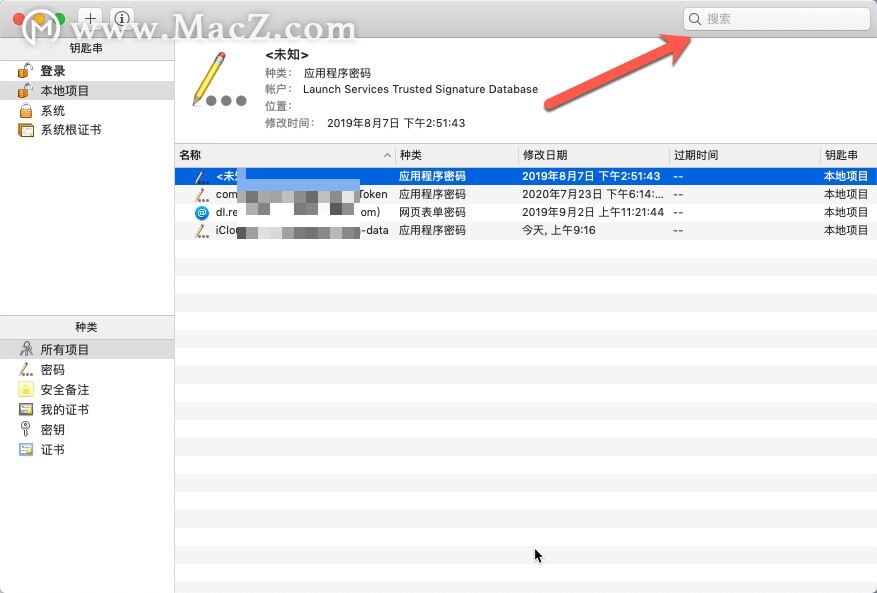
Task: Click the yellow note icon beside 安全备注
Action: coord(26,389)
